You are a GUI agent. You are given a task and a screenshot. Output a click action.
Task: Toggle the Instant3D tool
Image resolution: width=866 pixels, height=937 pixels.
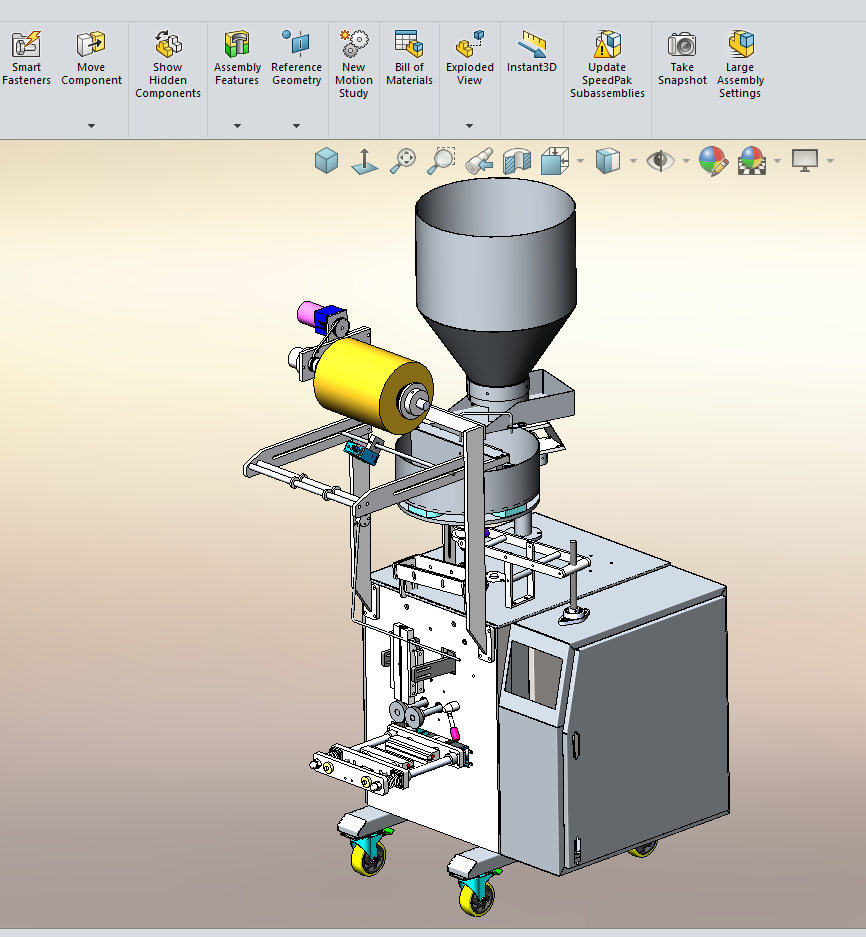click(532, 53)
